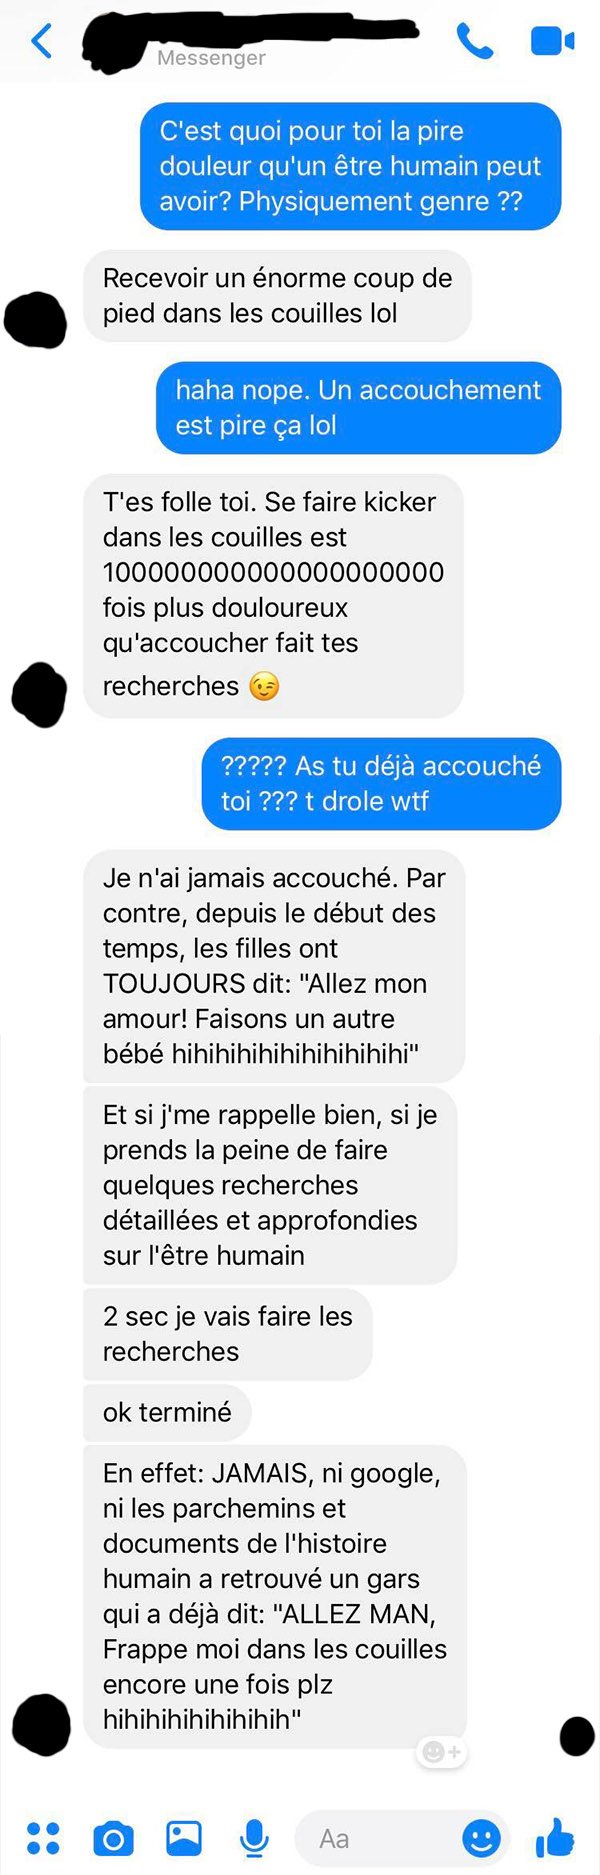Tap the "C'est quoi pour toi la pire douleur" message

tap(350, 166)
